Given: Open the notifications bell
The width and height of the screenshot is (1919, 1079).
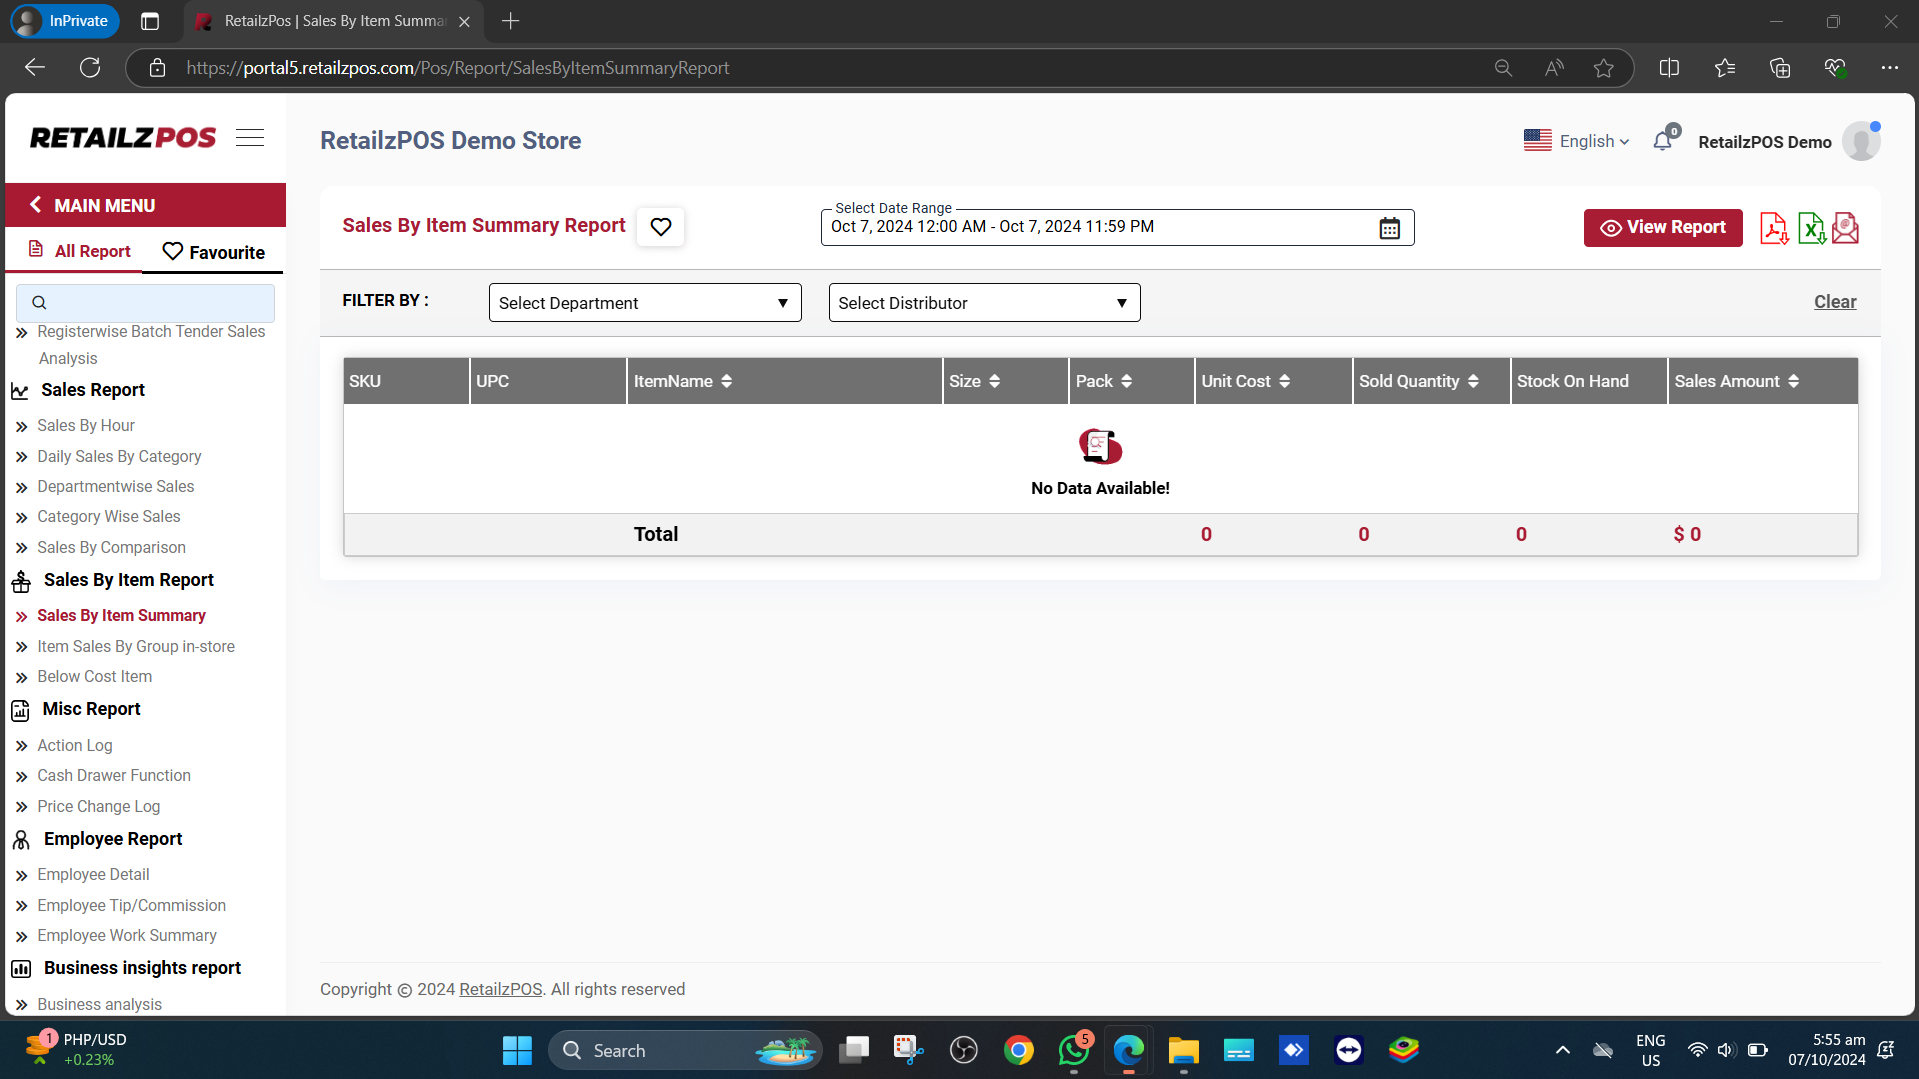Looking at the screenshot, I should 1663,141.
